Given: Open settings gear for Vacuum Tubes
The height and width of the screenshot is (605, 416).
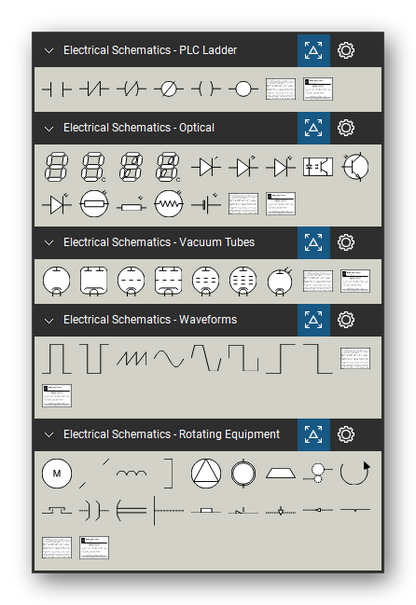Looking at the screenshot, I should pyautogui.click(x=346, y=243).
